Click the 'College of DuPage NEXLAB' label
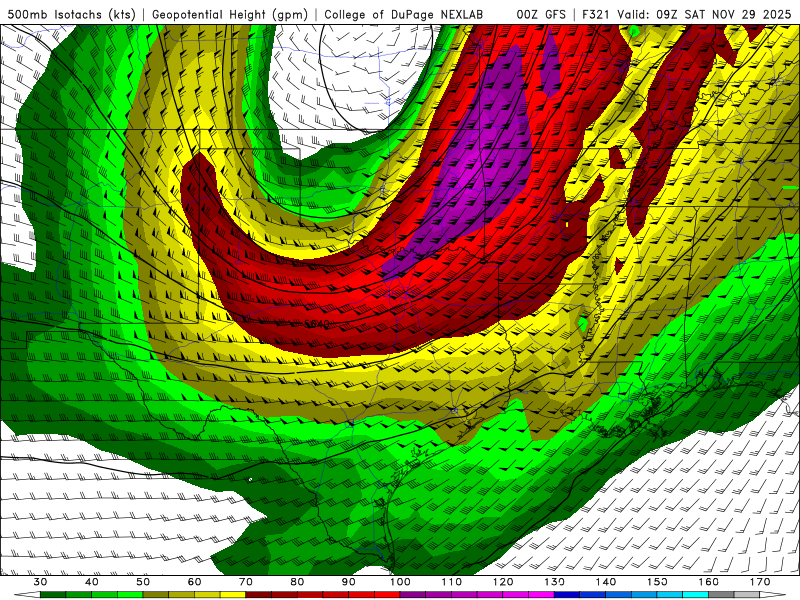 pos(404,15)
